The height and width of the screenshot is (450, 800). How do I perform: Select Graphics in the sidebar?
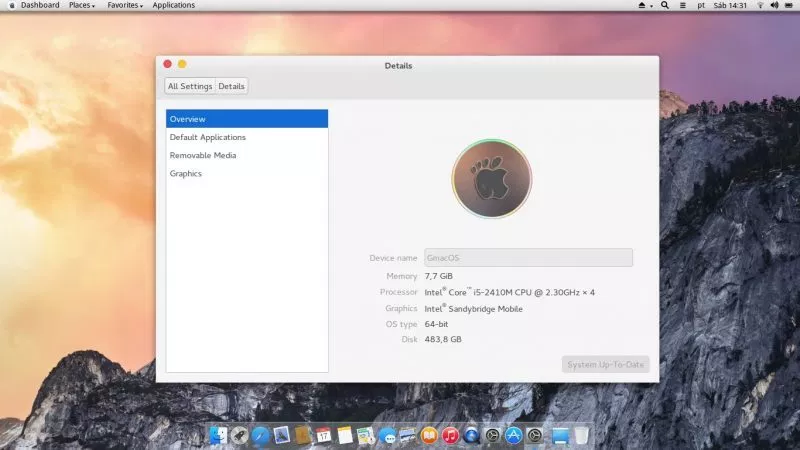[x=247, y=173]
